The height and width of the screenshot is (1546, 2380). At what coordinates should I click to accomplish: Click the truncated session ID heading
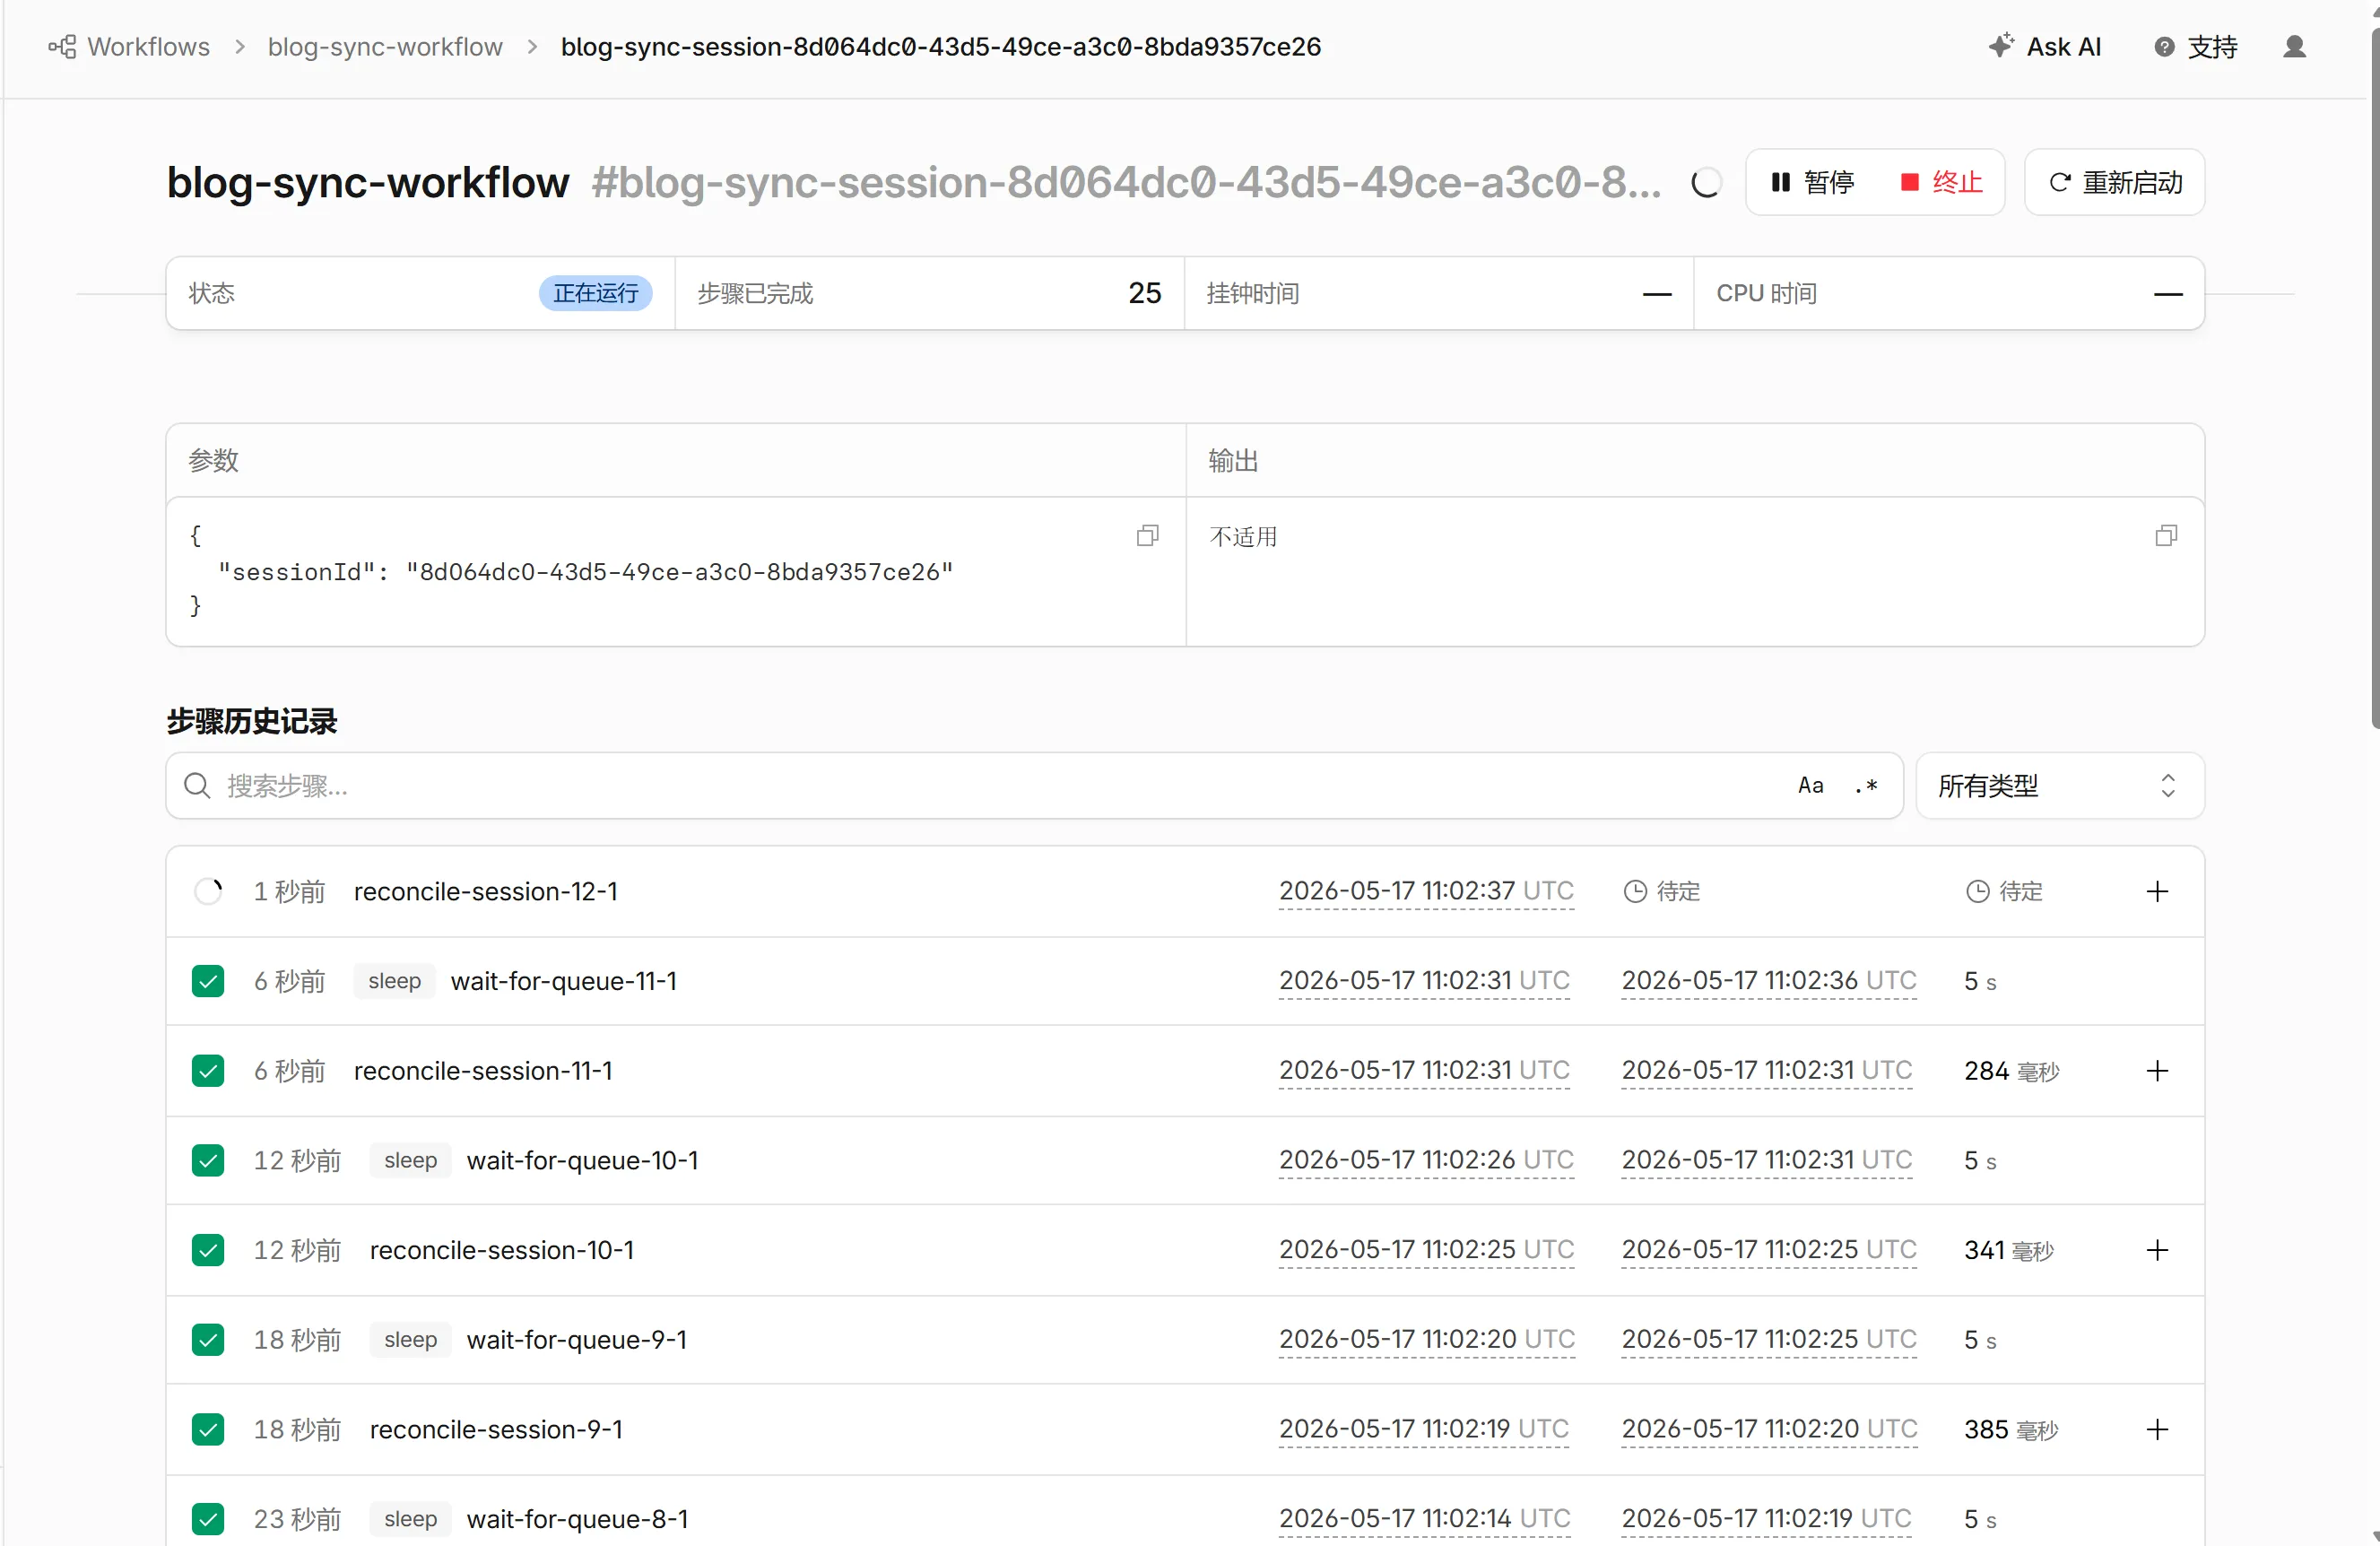pyautogui.click(x=1126, y=183)
